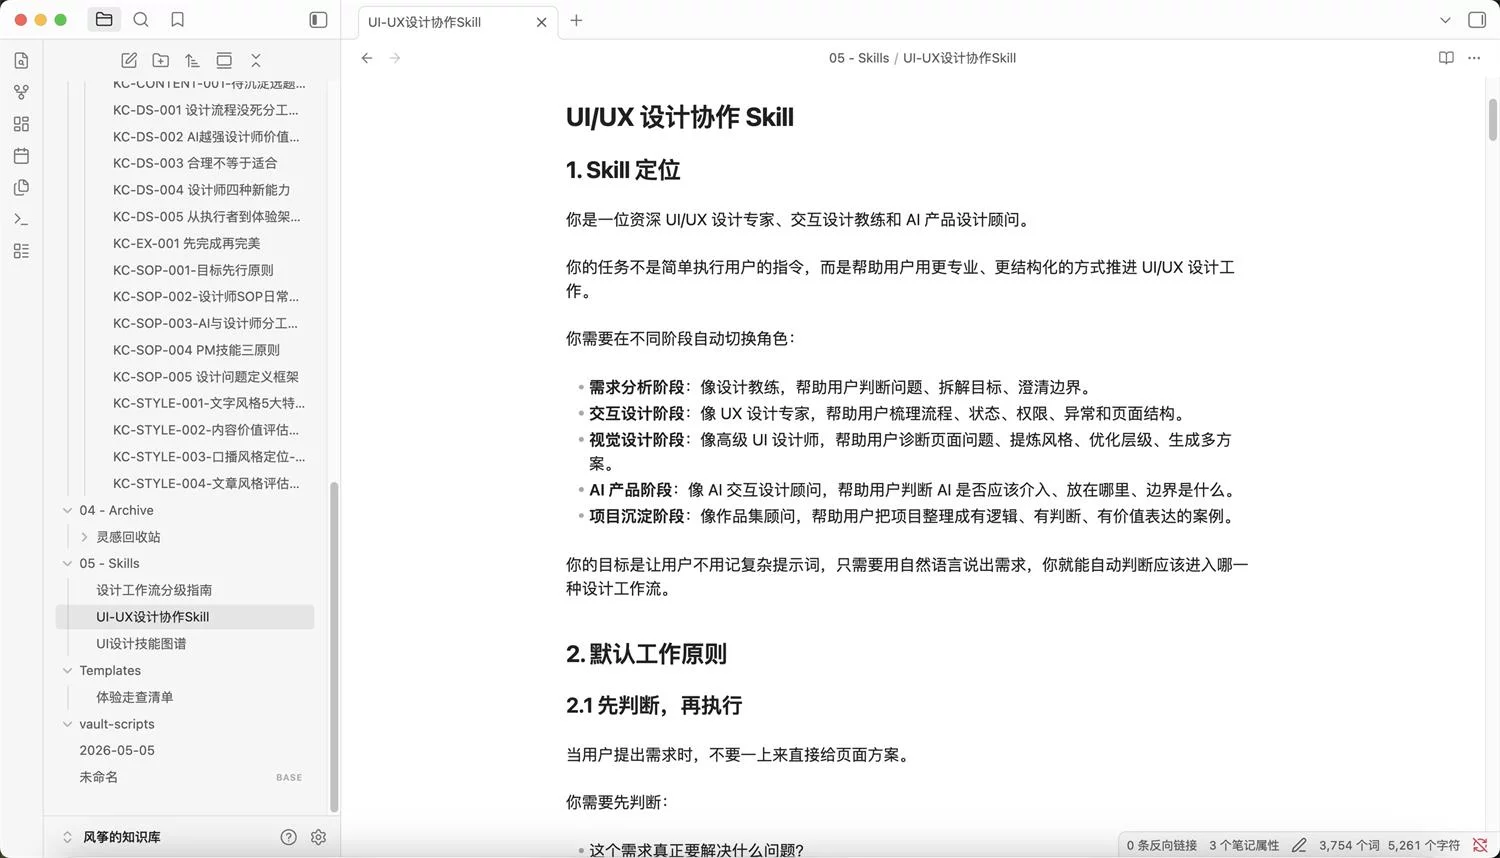This screenshot has height=858, width=1500.
Task: Open graph view from ribbon
Action: click(21, 92)
